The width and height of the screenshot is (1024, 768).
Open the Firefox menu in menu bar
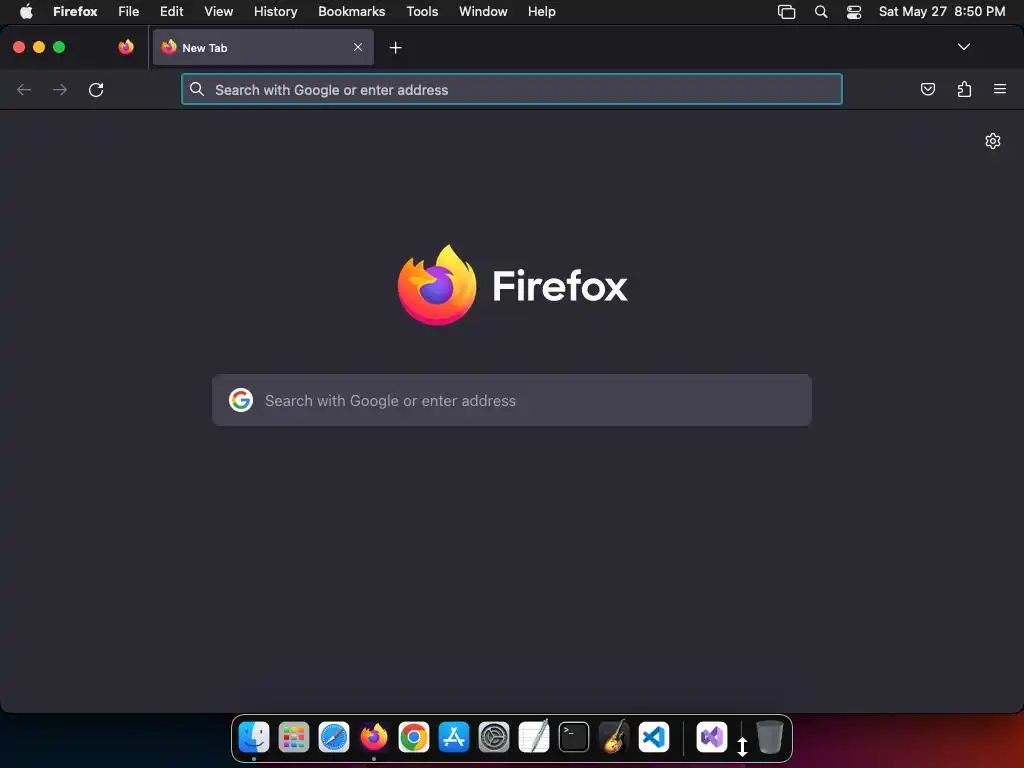pyautogui.click(x=75, y=11)
